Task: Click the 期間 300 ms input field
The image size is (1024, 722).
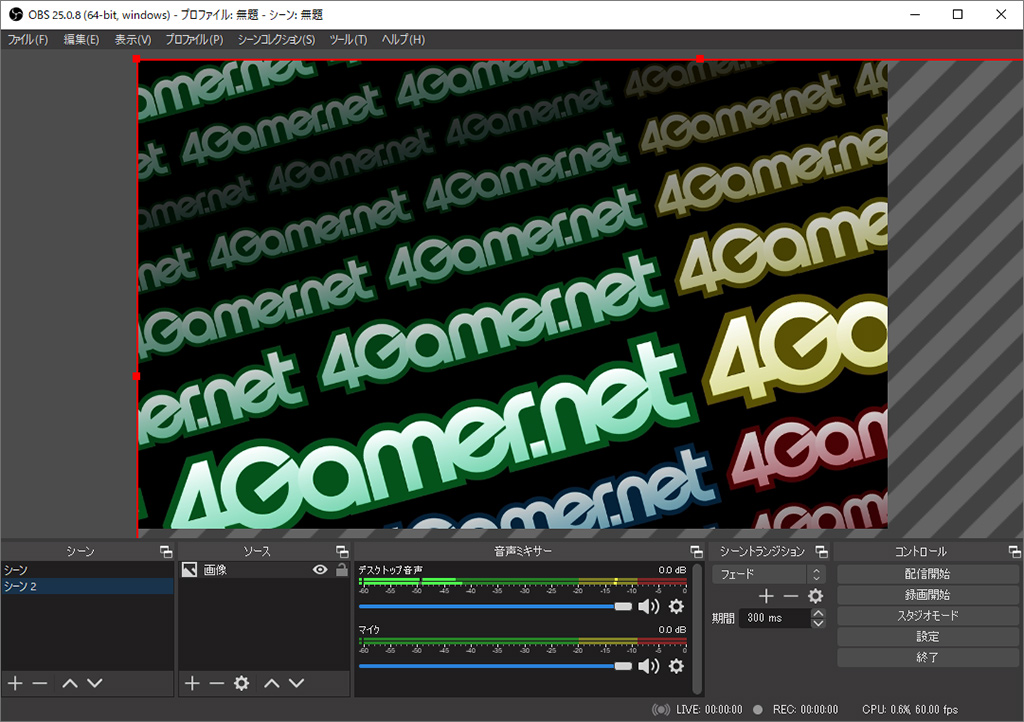Action: [775, 618]
